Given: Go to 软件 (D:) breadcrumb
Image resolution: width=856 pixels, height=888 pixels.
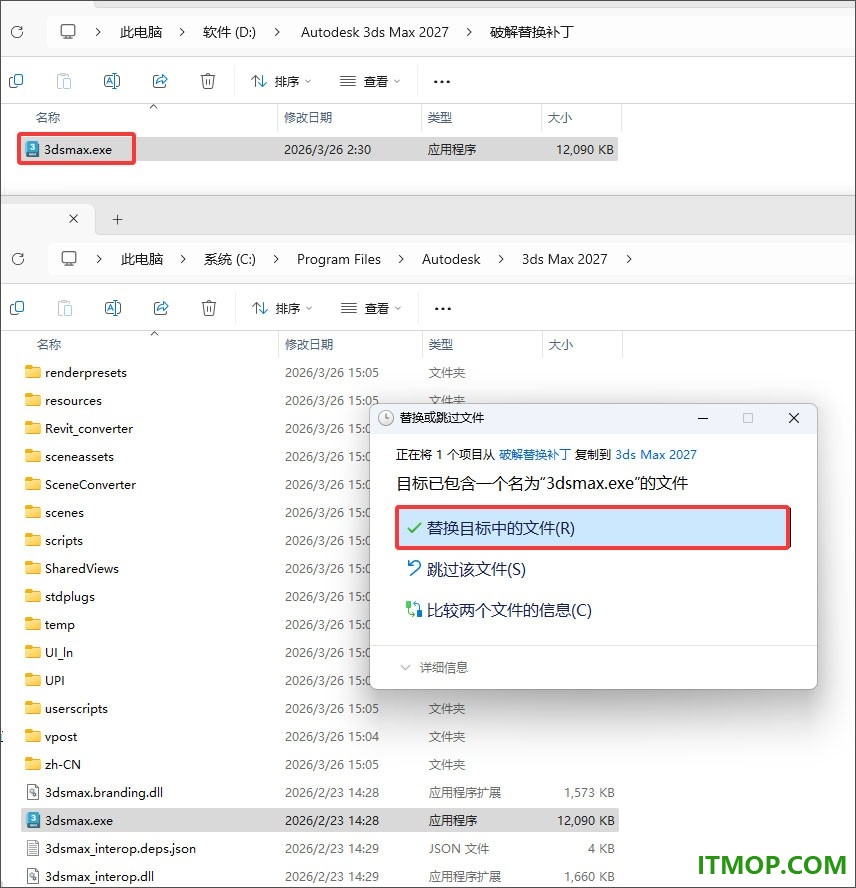Looking at the screenshot, I should click(x=229, y=32).
